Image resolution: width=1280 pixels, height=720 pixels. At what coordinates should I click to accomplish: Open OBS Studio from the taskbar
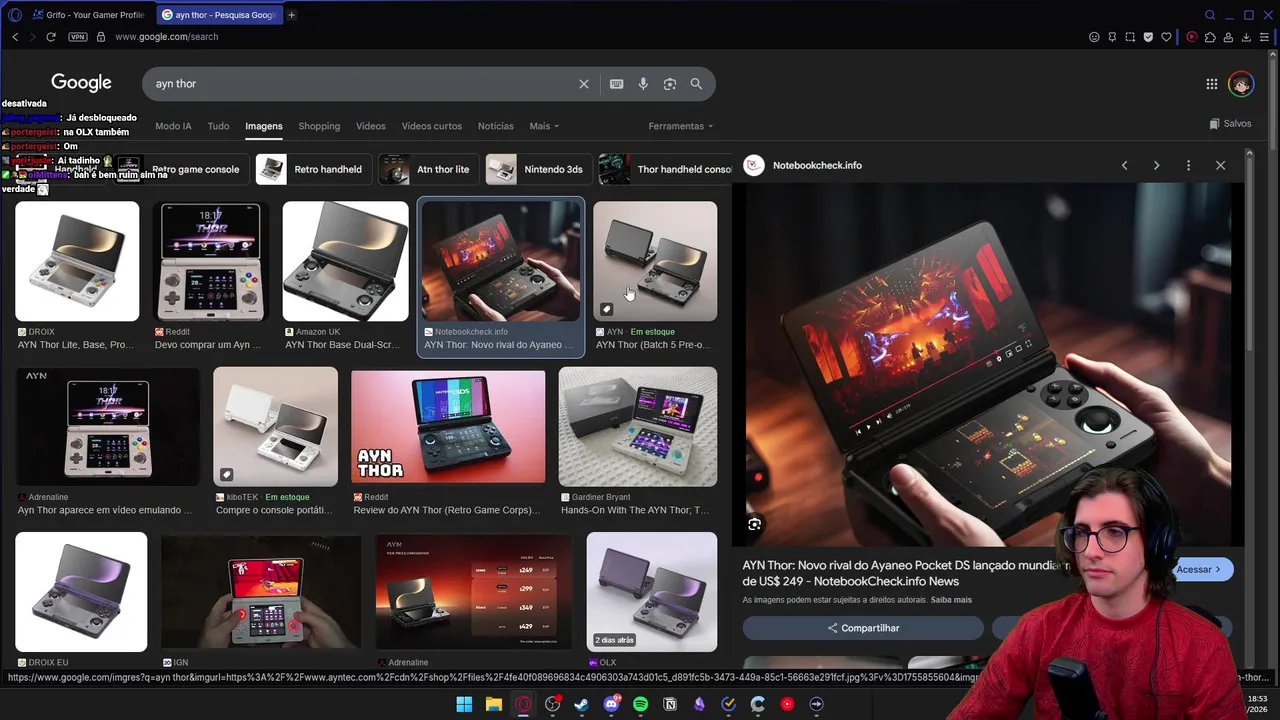pyautogui.click(x=552, y=704)
